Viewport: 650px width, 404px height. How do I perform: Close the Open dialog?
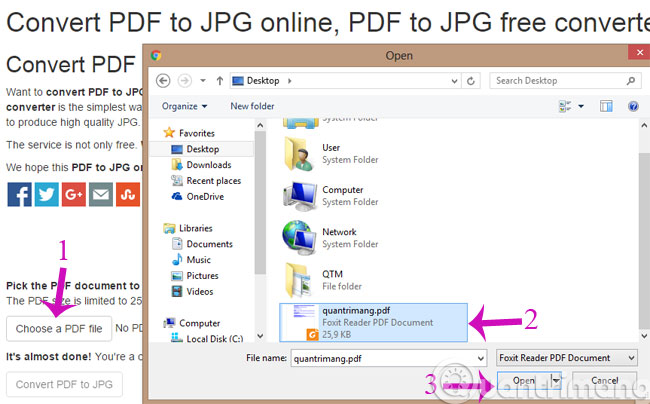pos(639,52)
